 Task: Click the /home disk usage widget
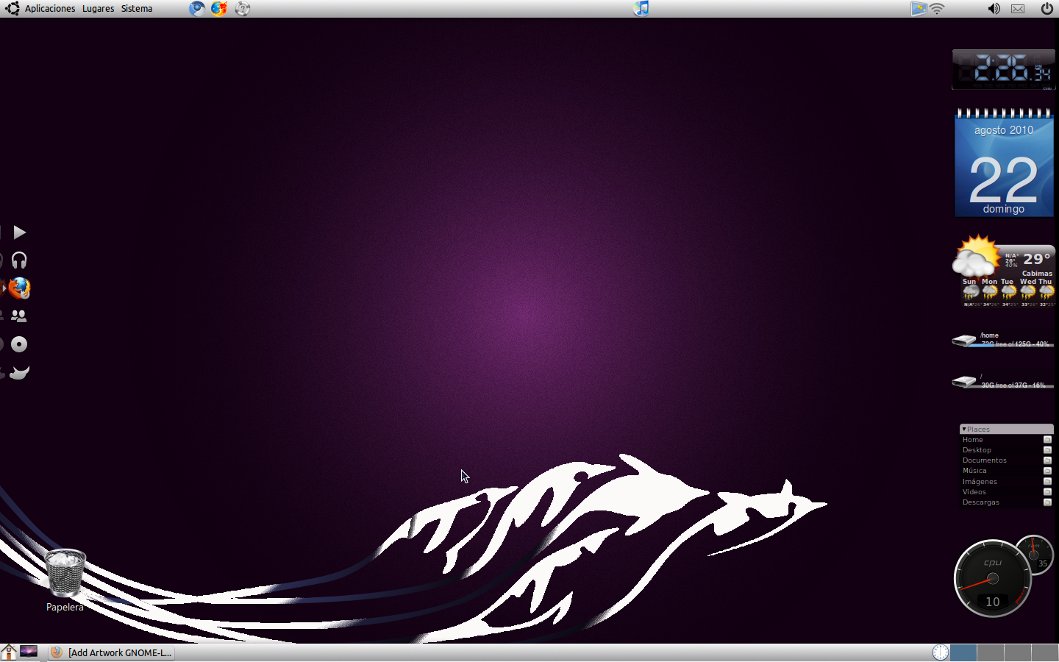pyautogui.click(x=1002, y=340)
